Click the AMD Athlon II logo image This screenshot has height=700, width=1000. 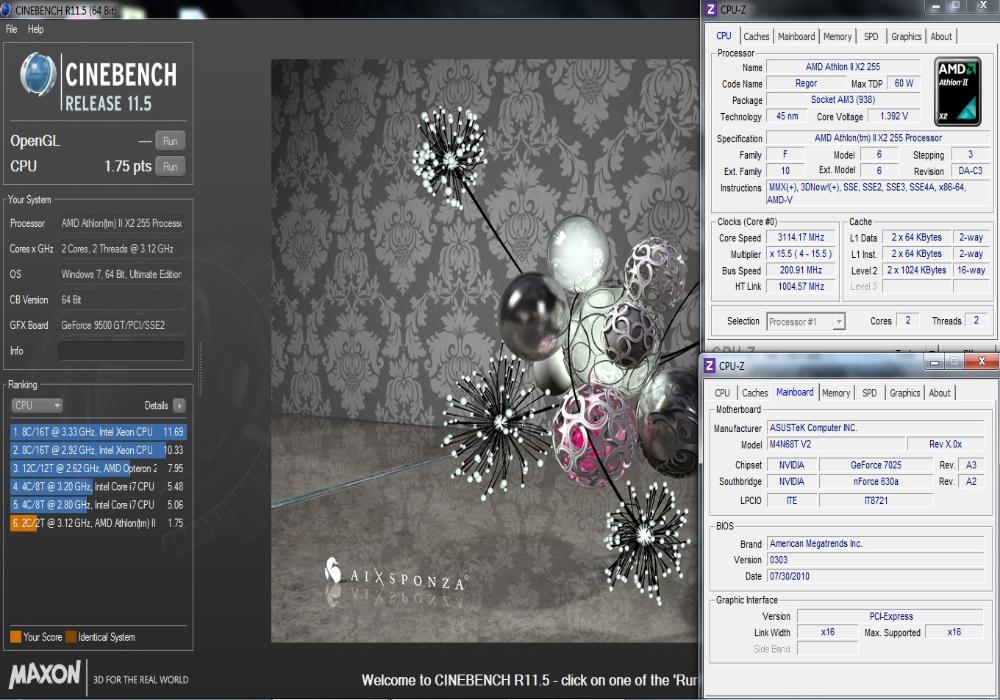[957, 92]
